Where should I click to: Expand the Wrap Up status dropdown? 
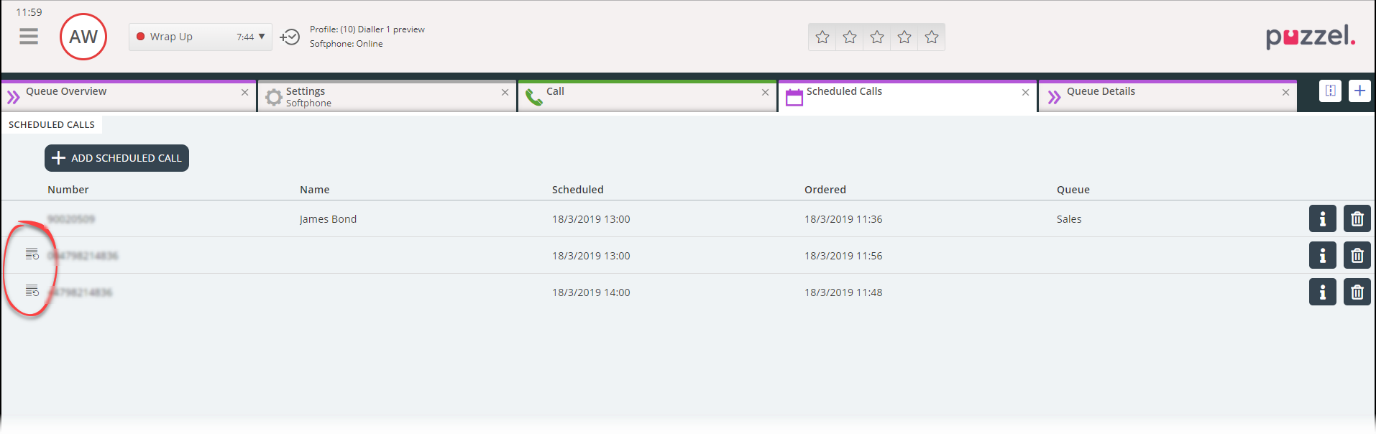262,37
